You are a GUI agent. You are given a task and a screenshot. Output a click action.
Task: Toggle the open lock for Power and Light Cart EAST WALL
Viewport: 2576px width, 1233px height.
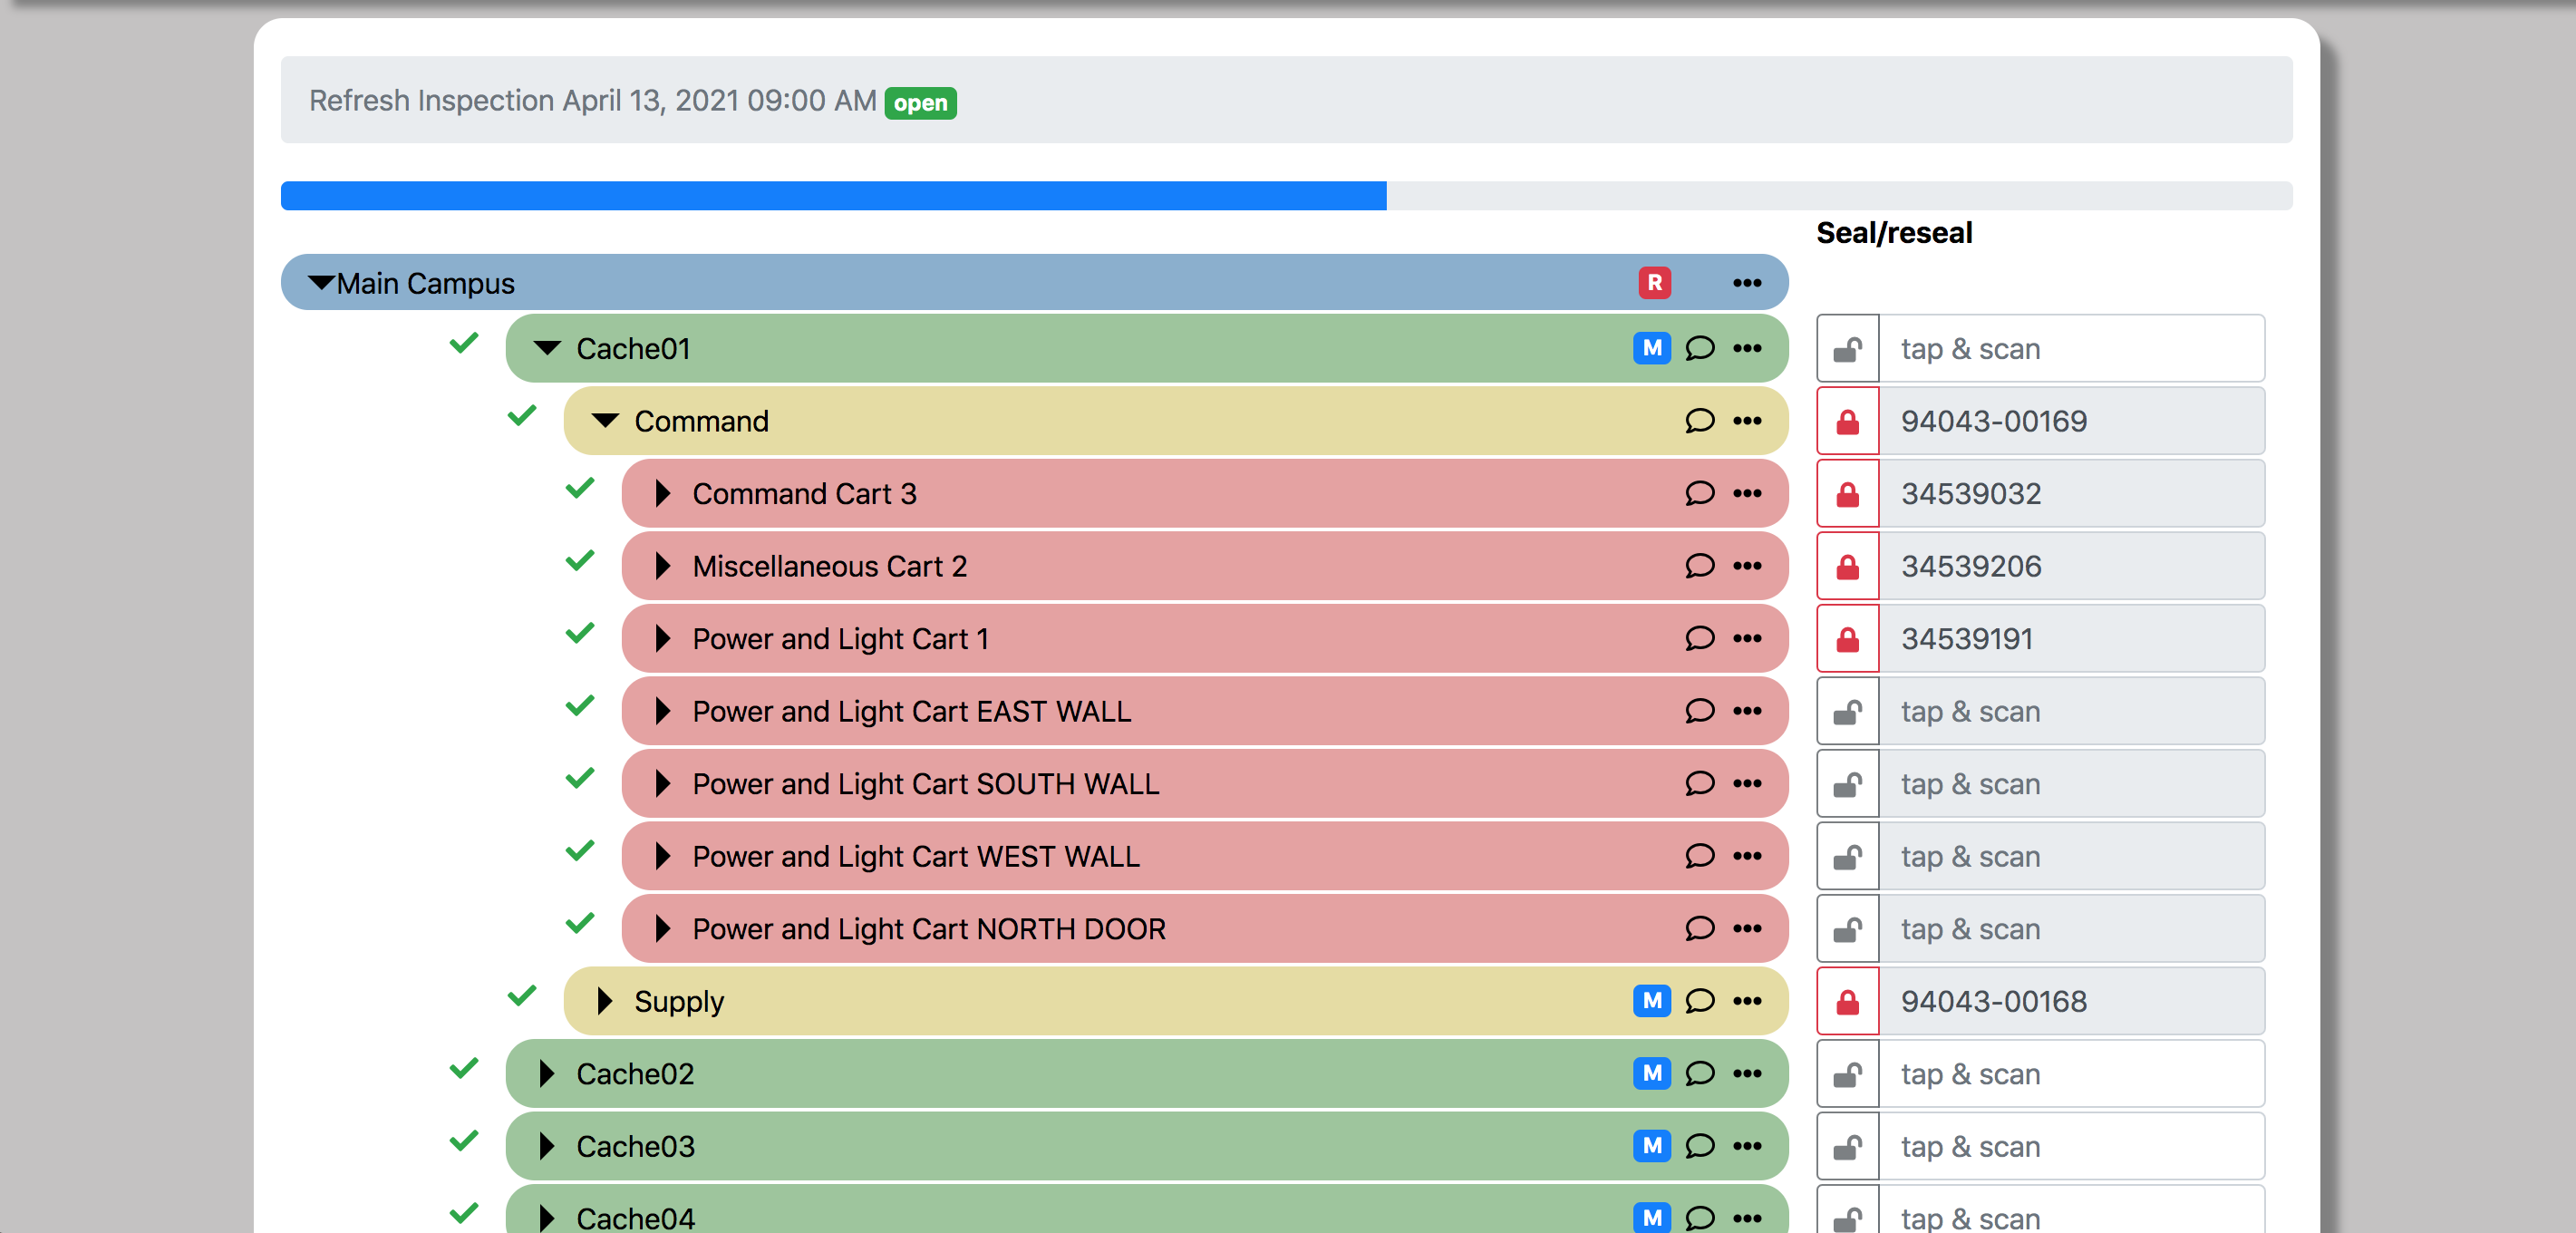[1848, 711]
